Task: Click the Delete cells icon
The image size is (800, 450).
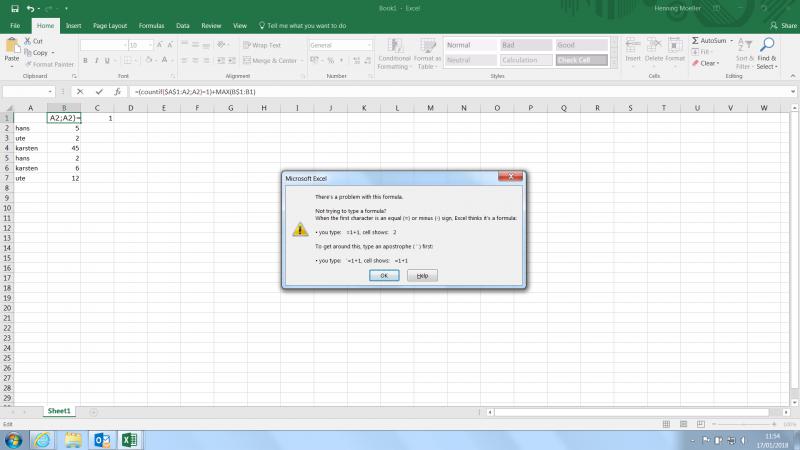Action: (654, 45)
